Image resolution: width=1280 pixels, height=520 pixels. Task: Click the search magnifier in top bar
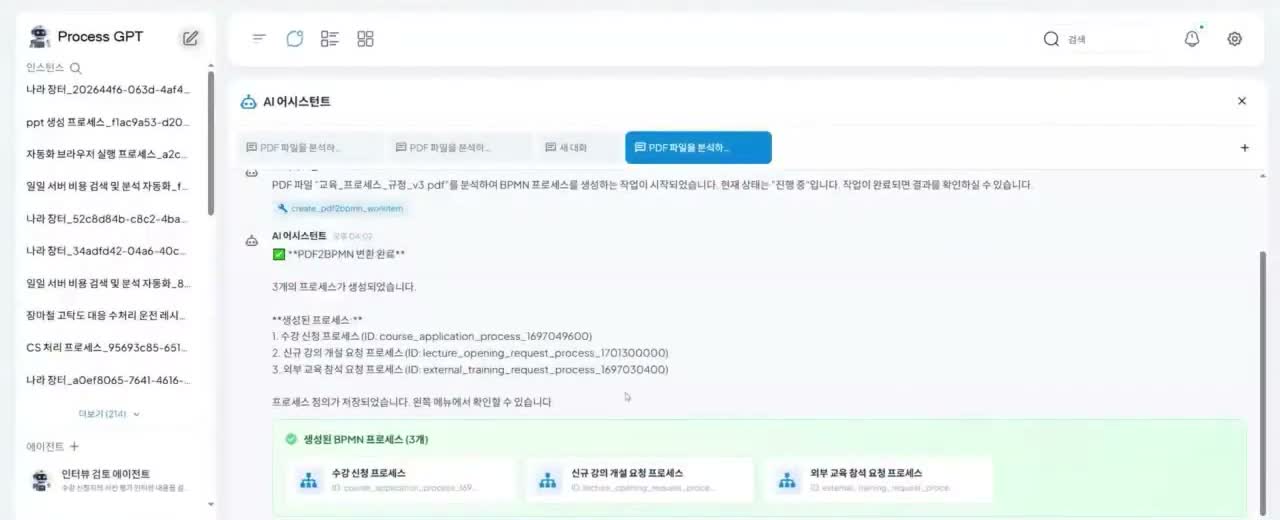[x=1051, y=39]
